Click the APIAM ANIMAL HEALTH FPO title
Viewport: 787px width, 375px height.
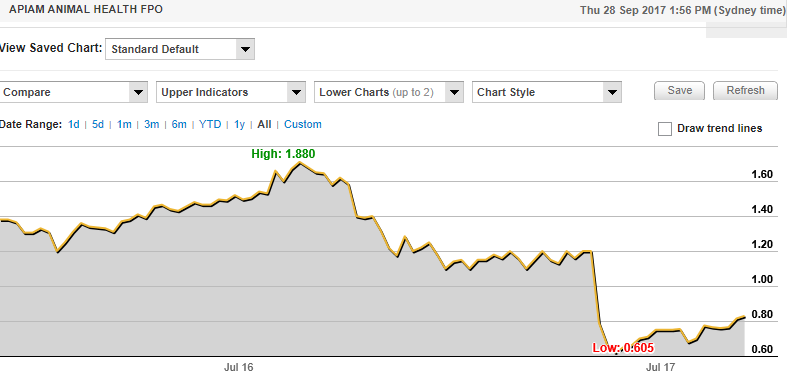click(x=86, y=10)
